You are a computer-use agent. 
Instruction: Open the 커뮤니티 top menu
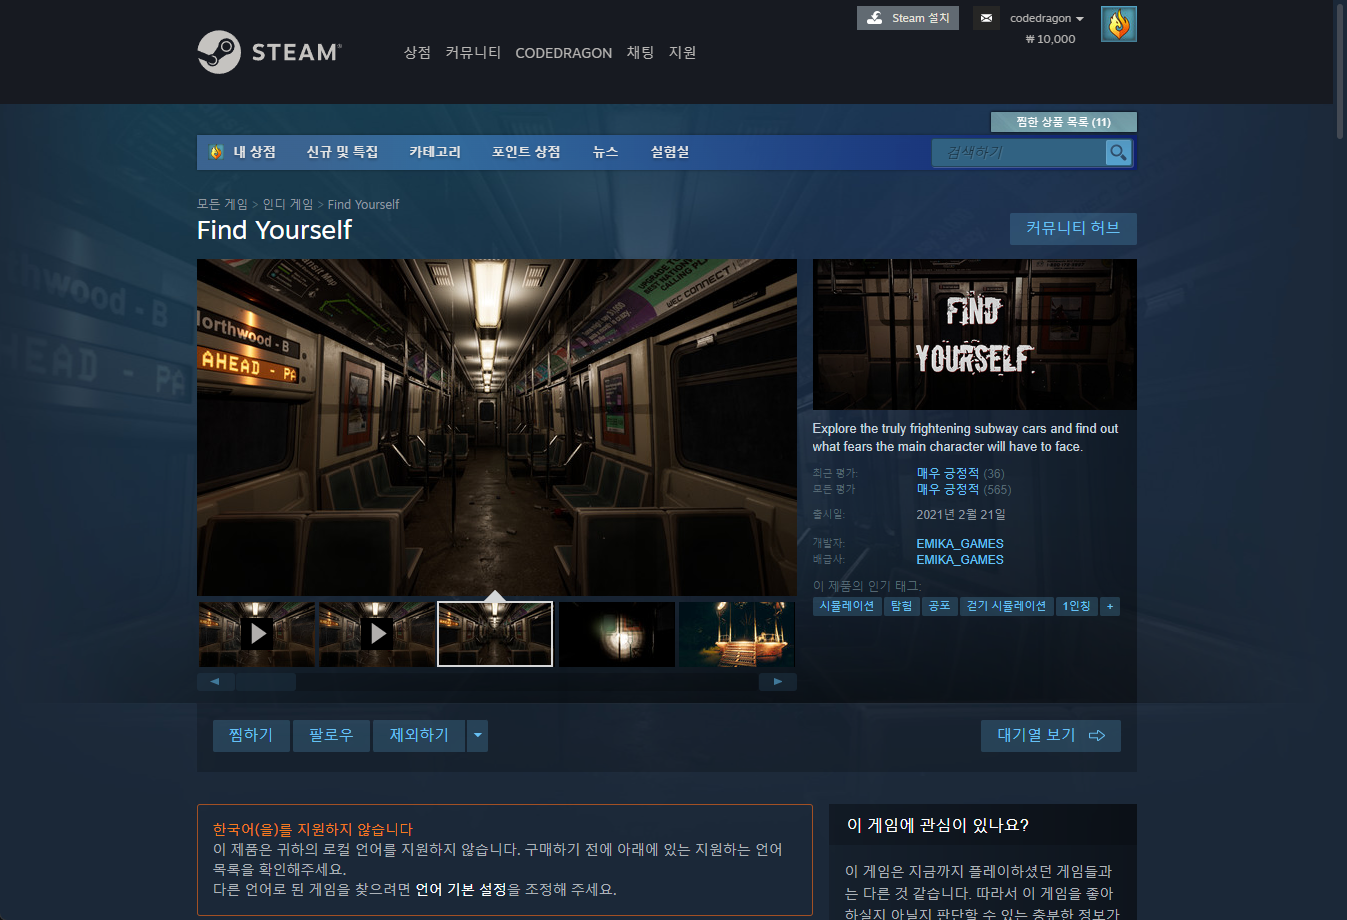click(x=473, y=52)
